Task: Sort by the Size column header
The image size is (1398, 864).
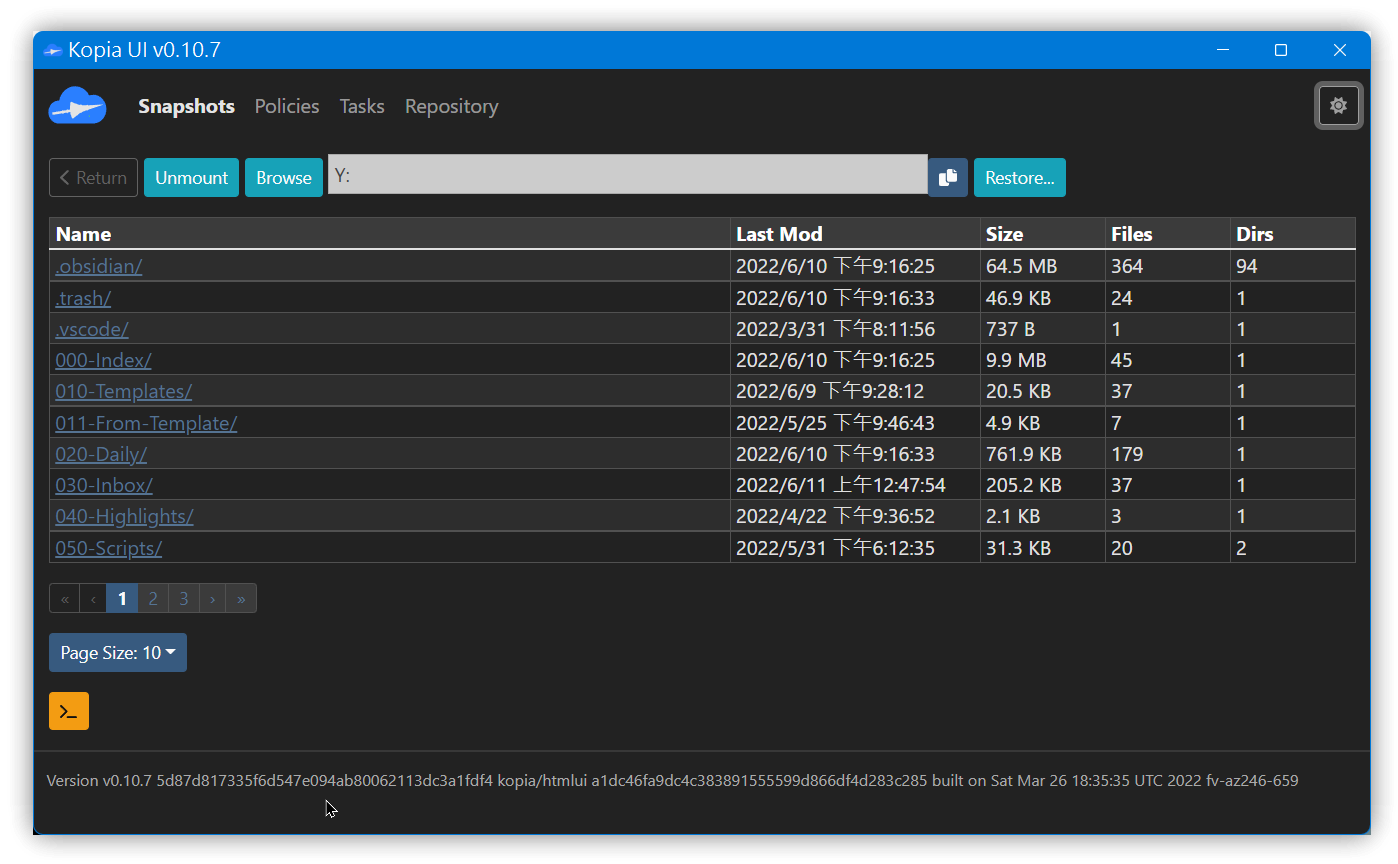Action: click(x=1043, y=234)
